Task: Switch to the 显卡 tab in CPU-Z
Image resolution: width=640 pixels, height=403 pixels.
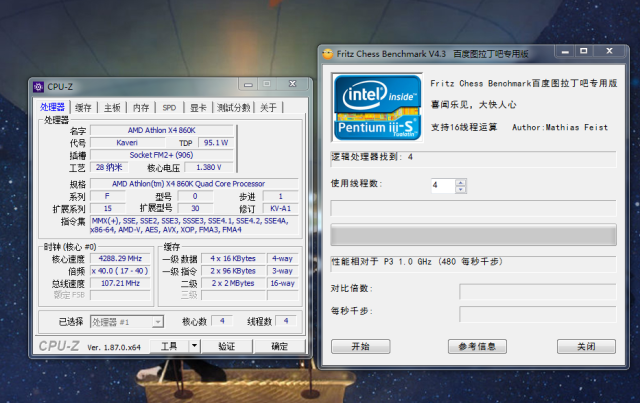Action: click(198, 107)
